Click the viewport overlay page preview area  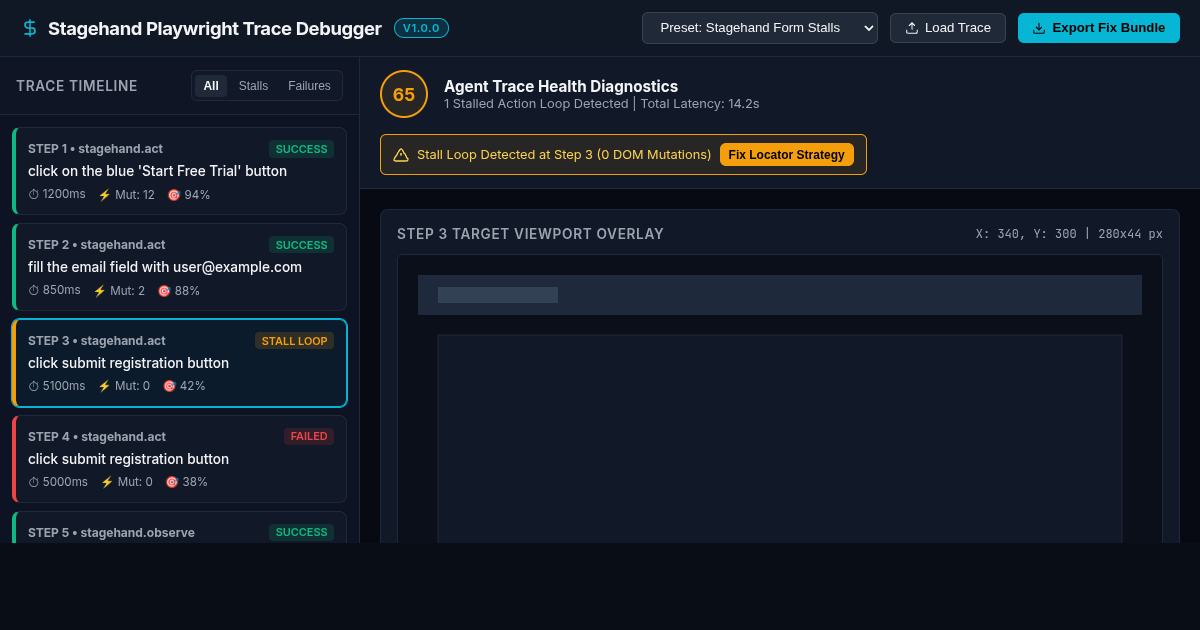click(780, 439)
